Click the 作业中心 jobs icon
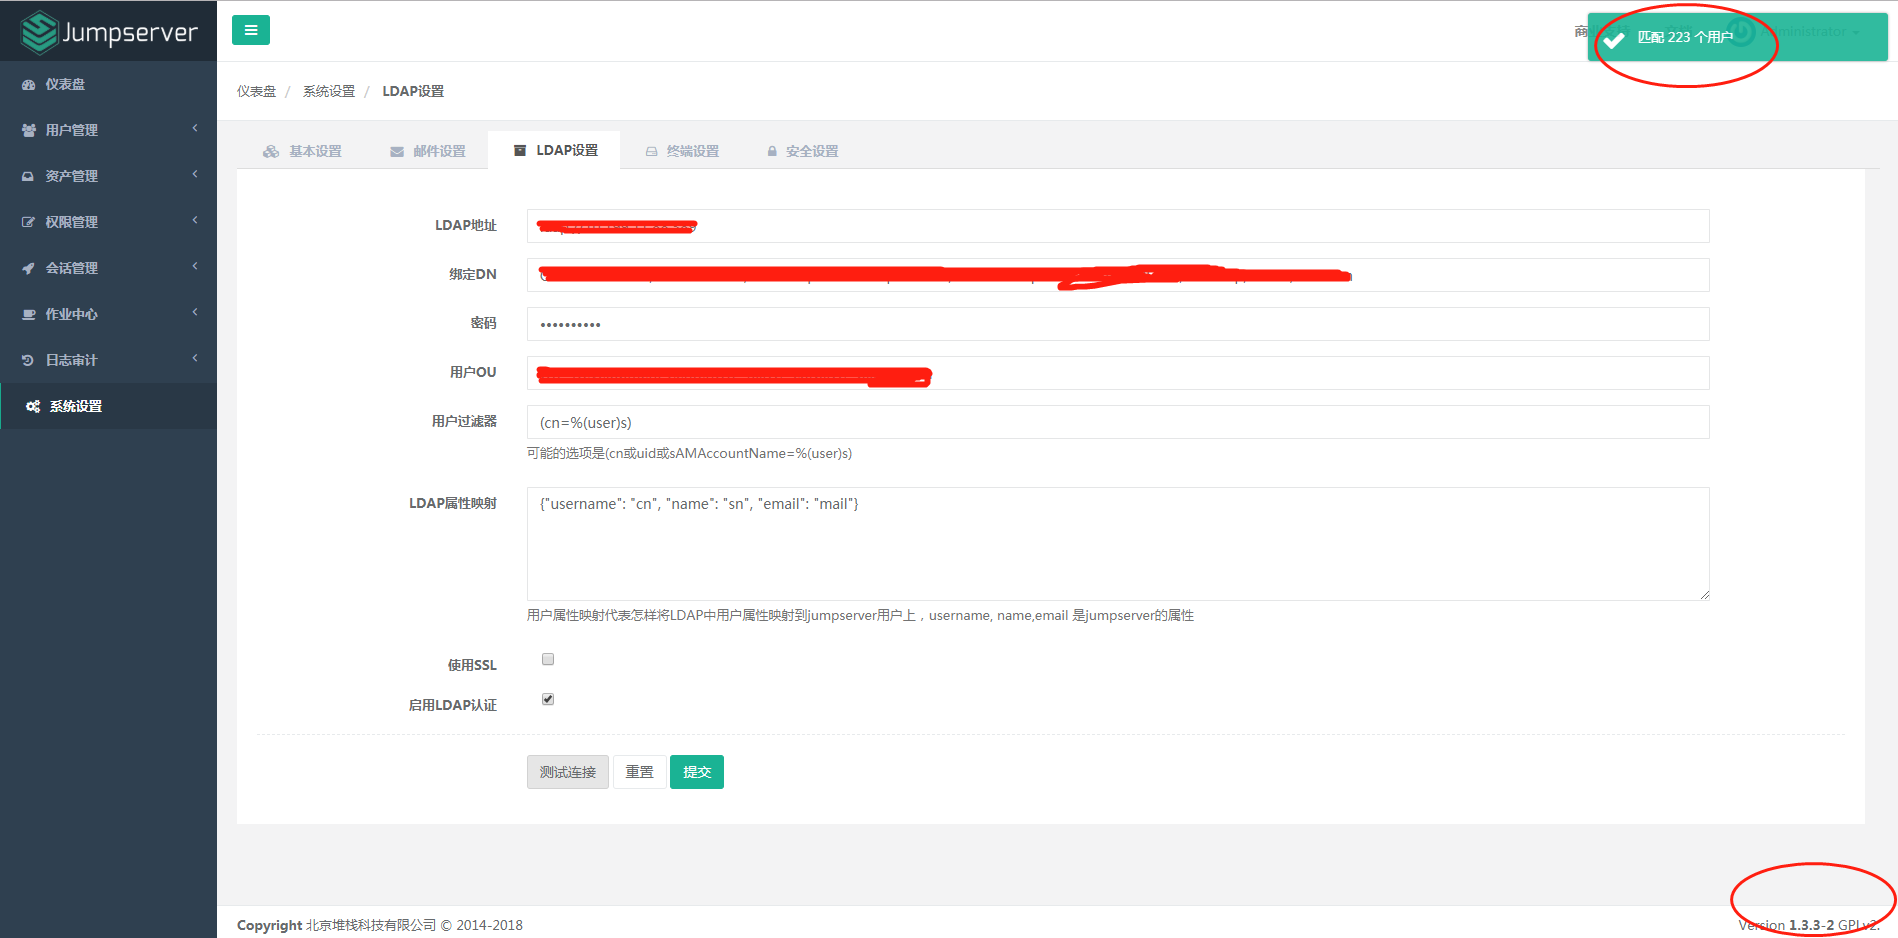 (29, 313)
